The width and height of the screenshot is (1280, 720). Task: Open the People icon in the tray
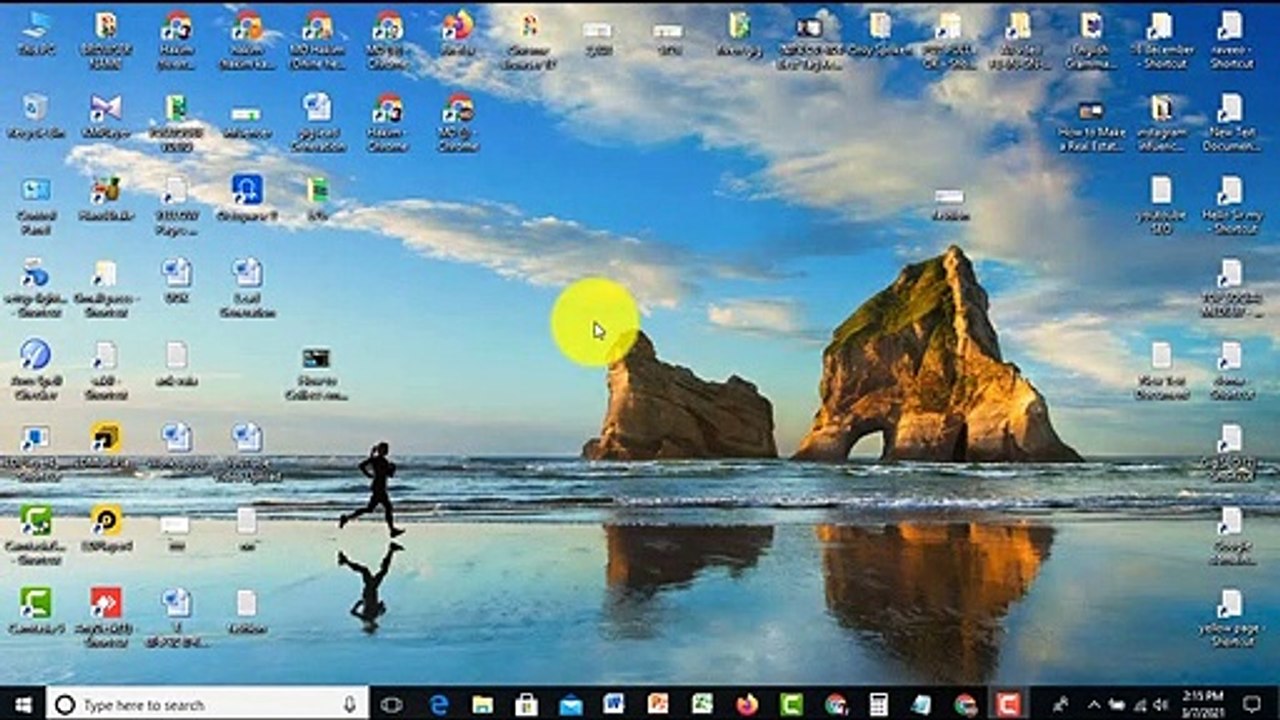(x=1061, y=704)
